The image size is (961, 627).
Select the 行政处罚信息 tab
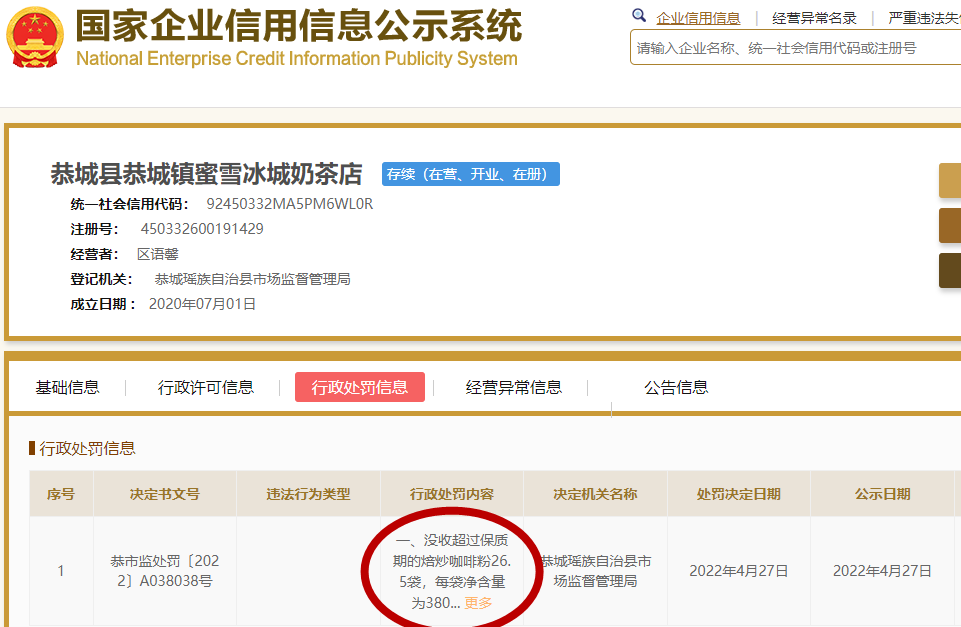pyautogui.click(x=360, y=387)
